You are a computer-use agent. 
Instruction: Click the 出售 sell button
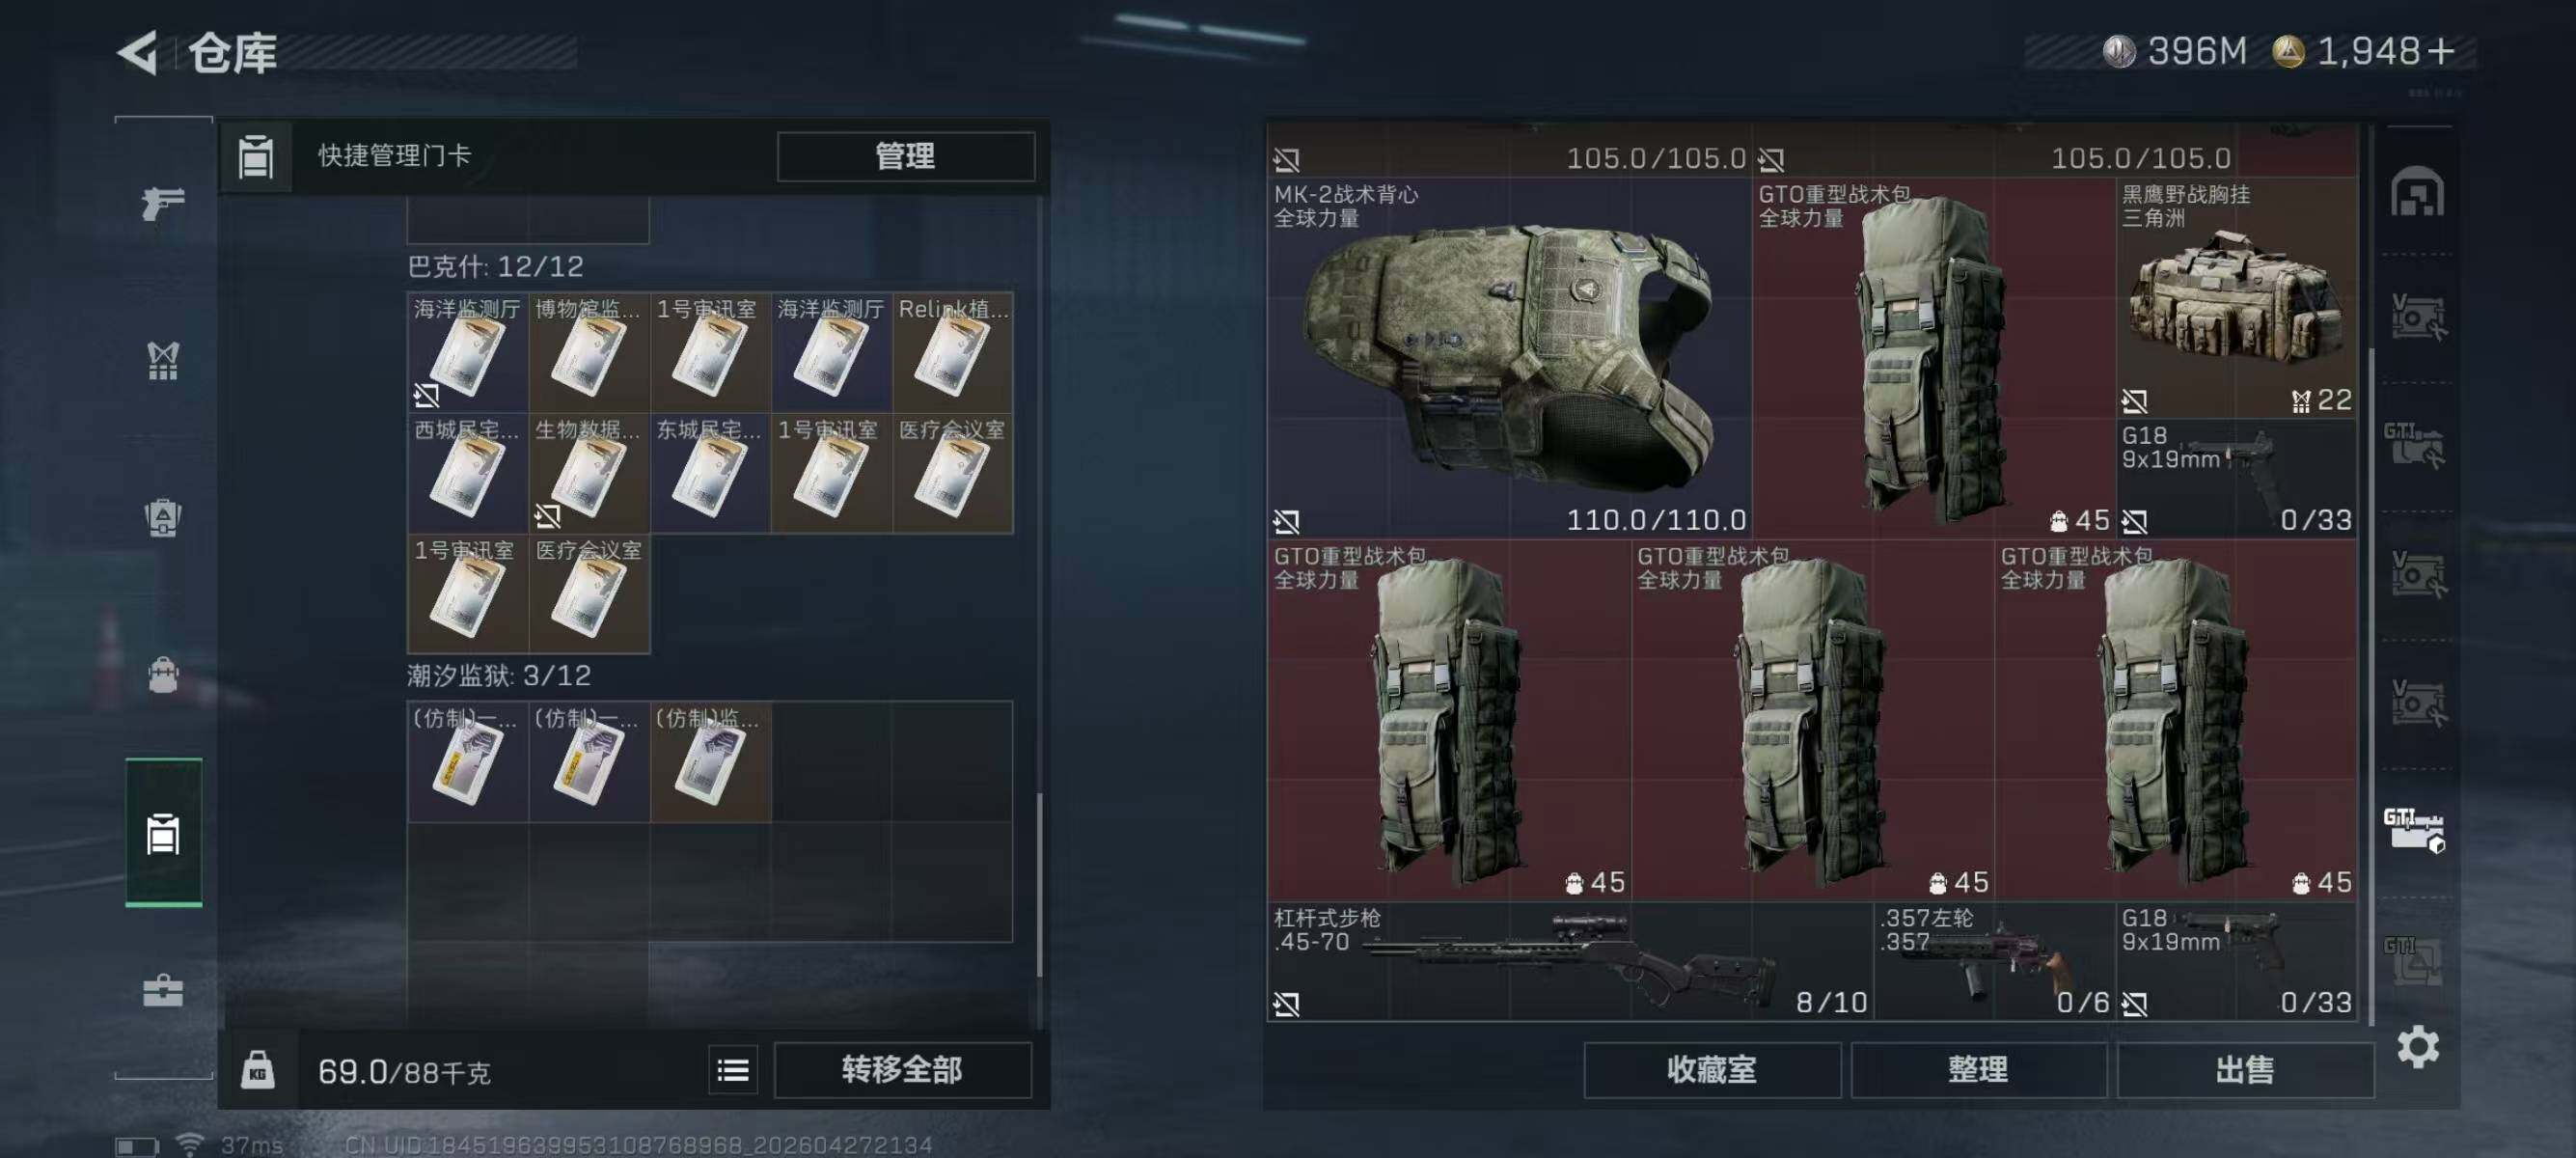2244,1070
